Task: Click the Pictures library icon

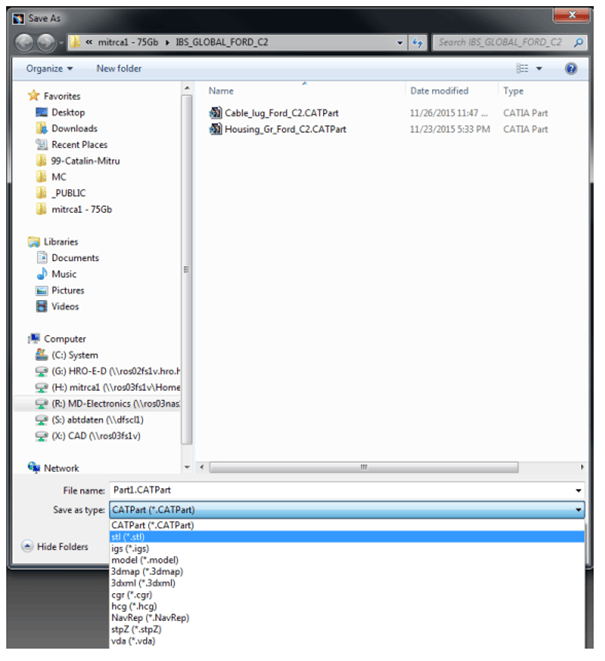Action: (x=41, y=290)
